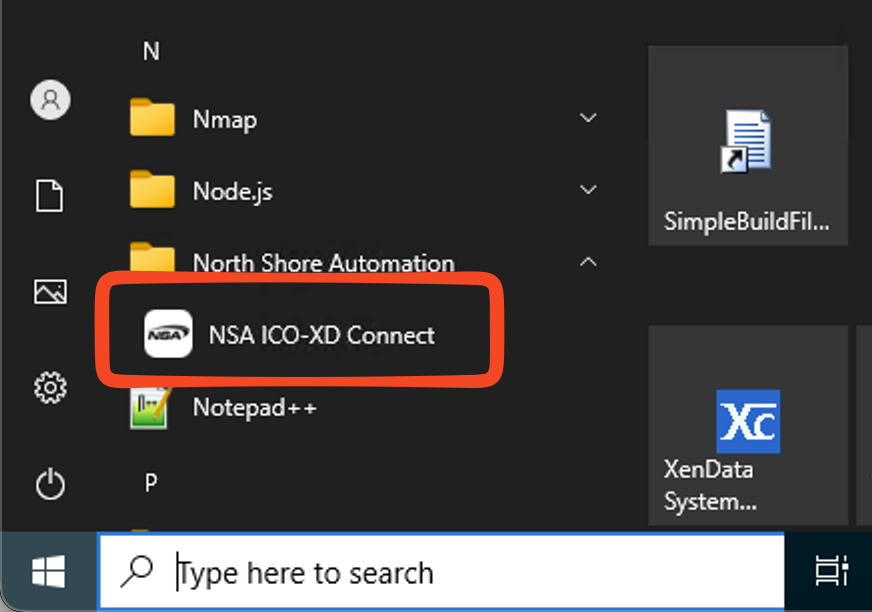Viewport: 872px width, 612px height.
Task: Open Settings gear in Start sidebar
Action: pyautogui.click(x=50, y=387)
